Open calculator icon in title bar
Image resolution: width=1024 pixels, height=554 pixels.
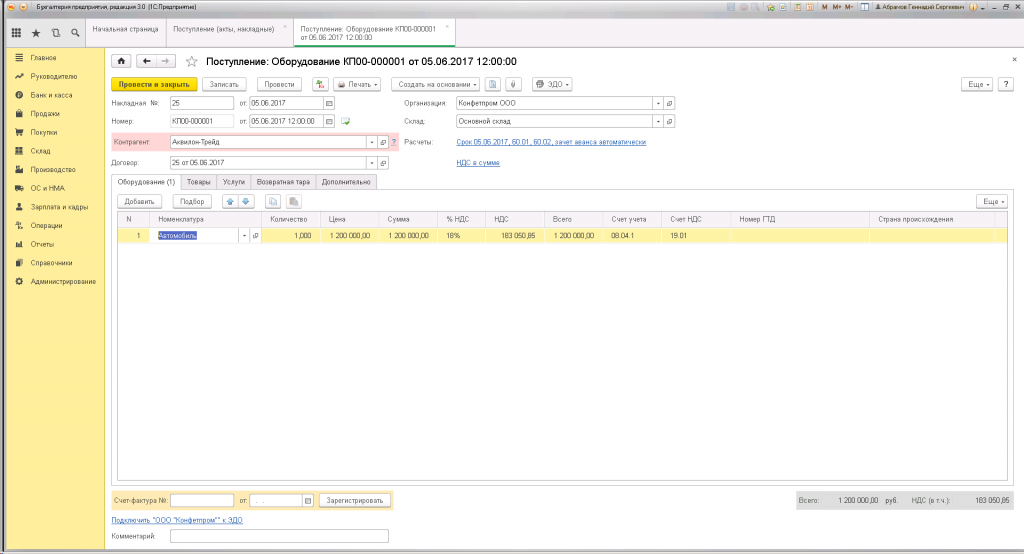click(x=797, y=7)
